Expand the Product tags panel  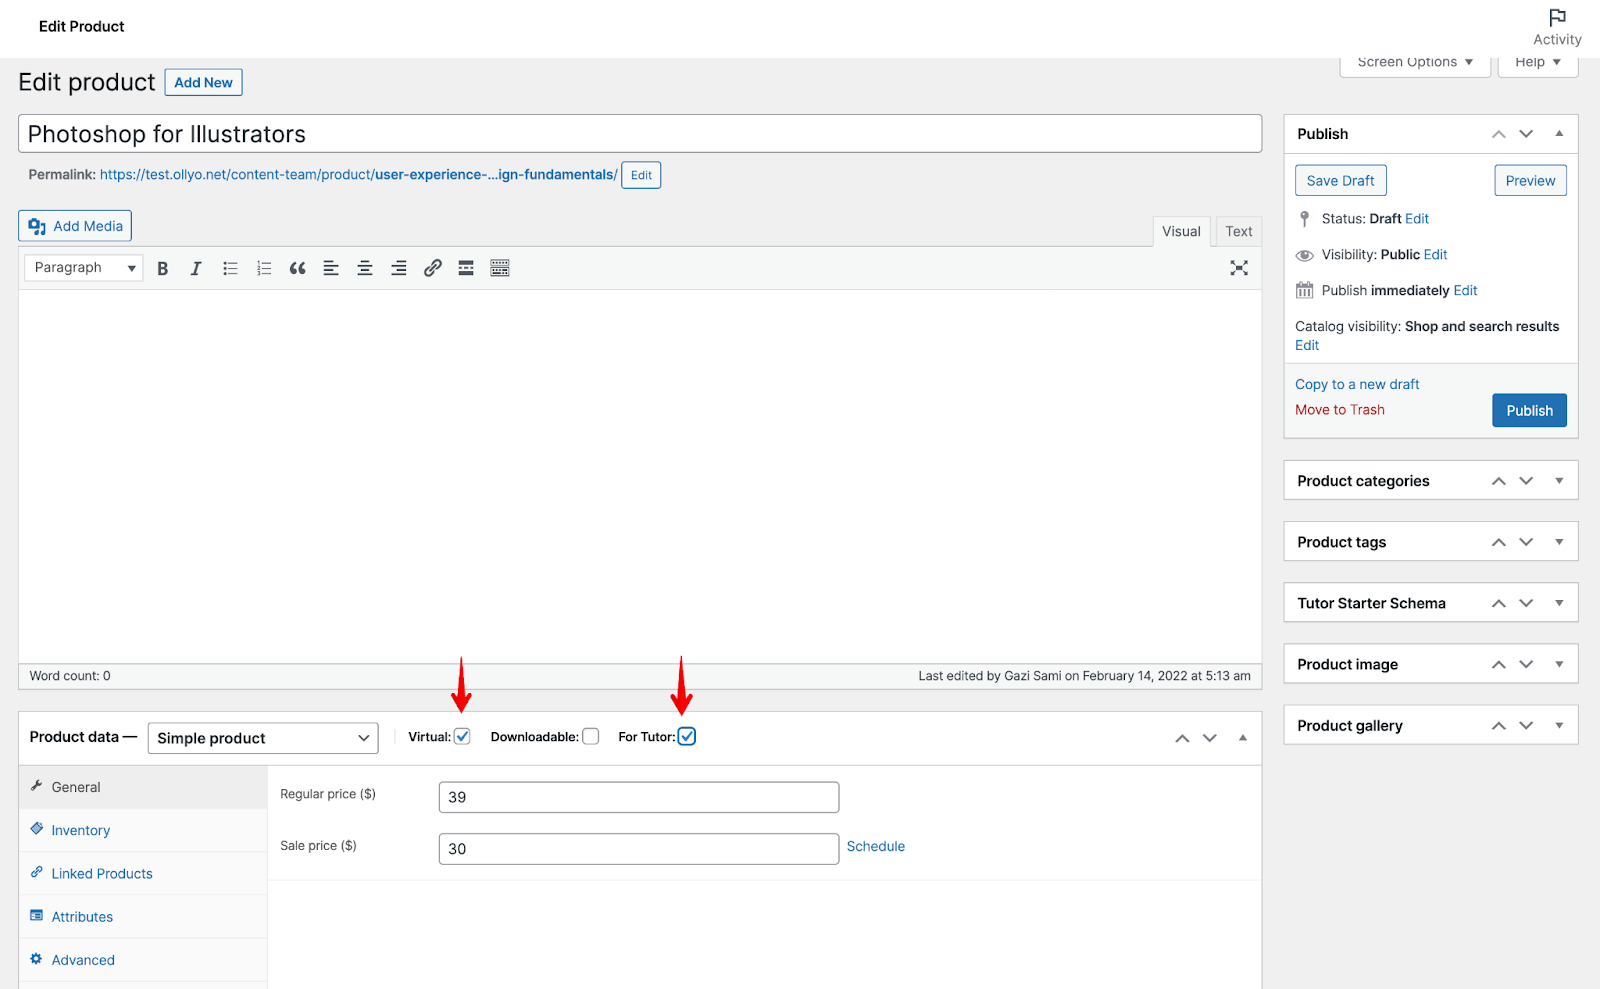click(1559, 542)
